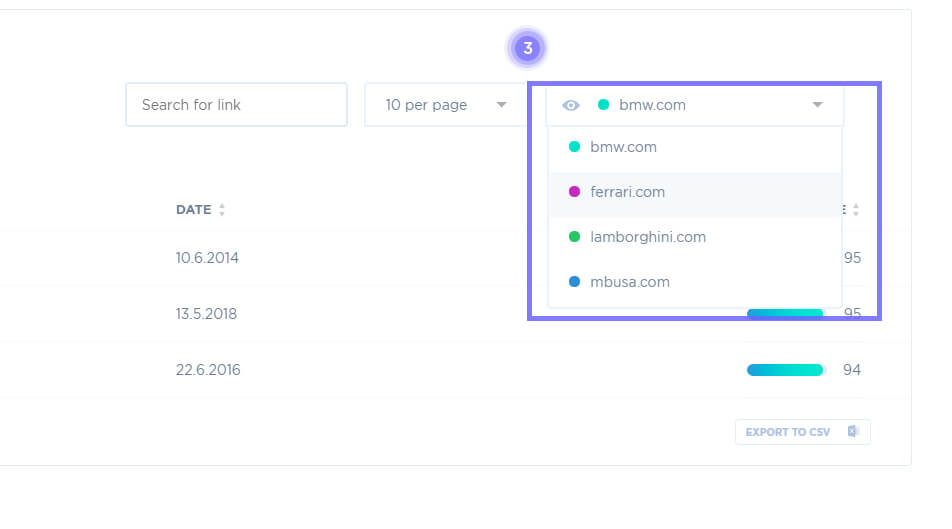The image size is (952, 529).
Task: Pick lamborghini.com from the dropdown options
Action: [x=695, y=237]
